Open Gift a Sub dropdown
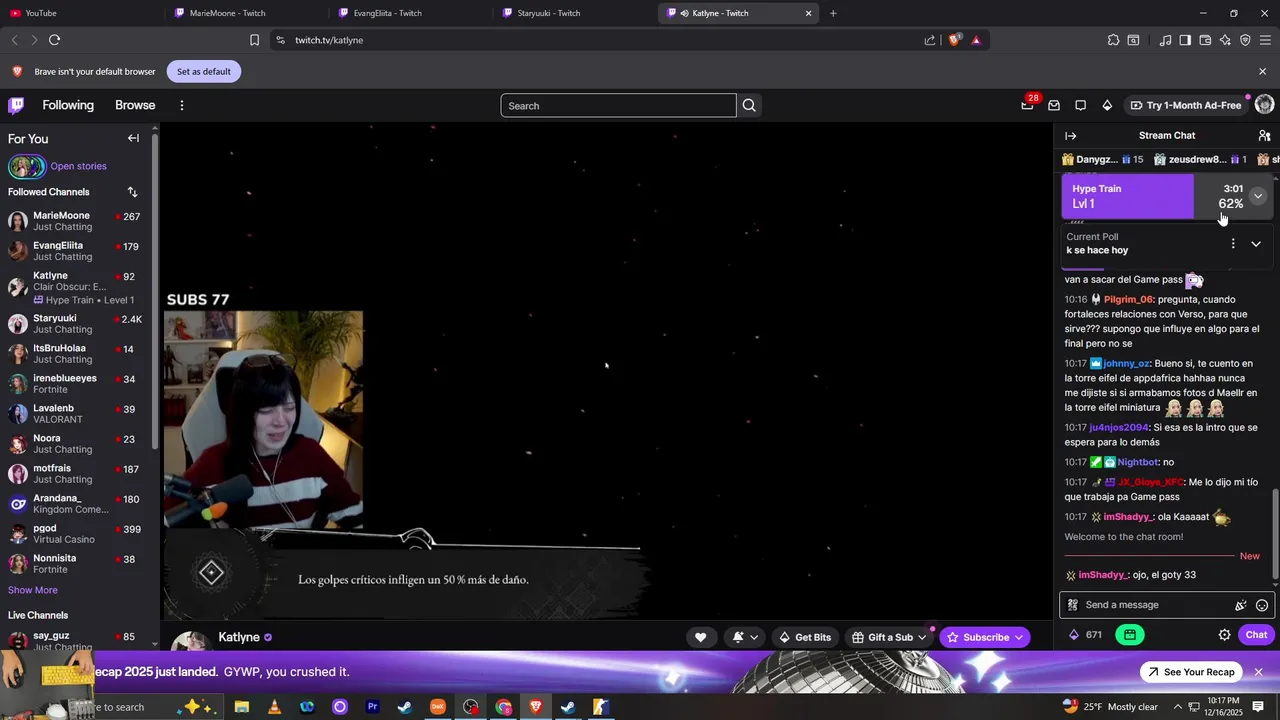1280x720 pixels. pos(889,637)
